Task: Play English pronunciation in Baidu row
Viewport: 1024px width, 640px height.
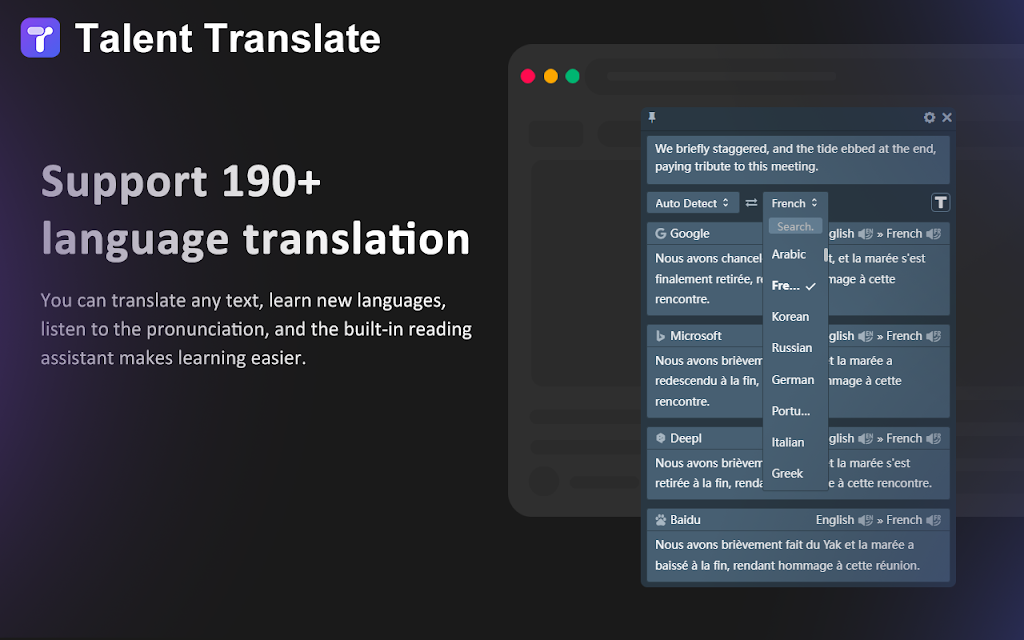Action: pos(865,520)
